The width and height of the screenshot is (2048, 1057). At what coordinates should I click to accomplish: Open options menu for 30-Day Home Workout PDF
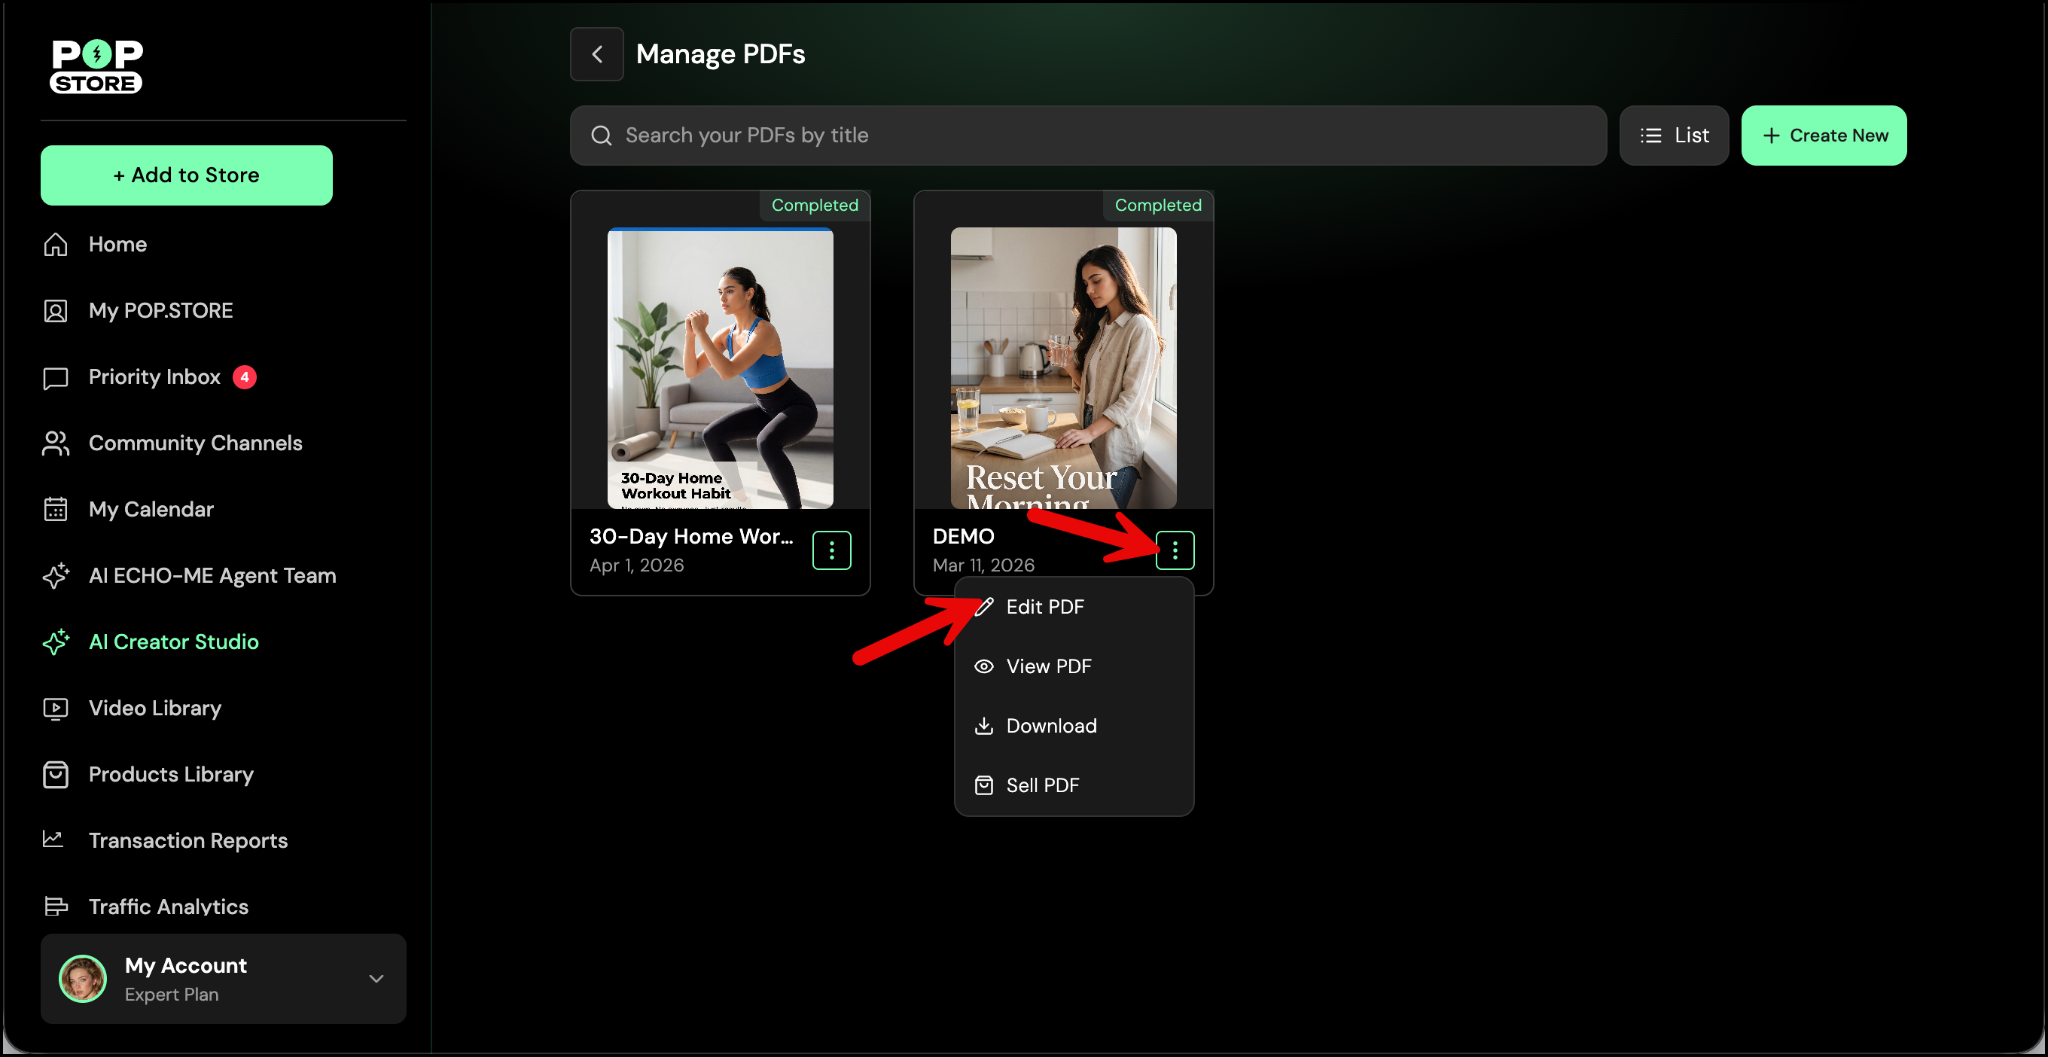pyautogui.click(x=831, y=551)
